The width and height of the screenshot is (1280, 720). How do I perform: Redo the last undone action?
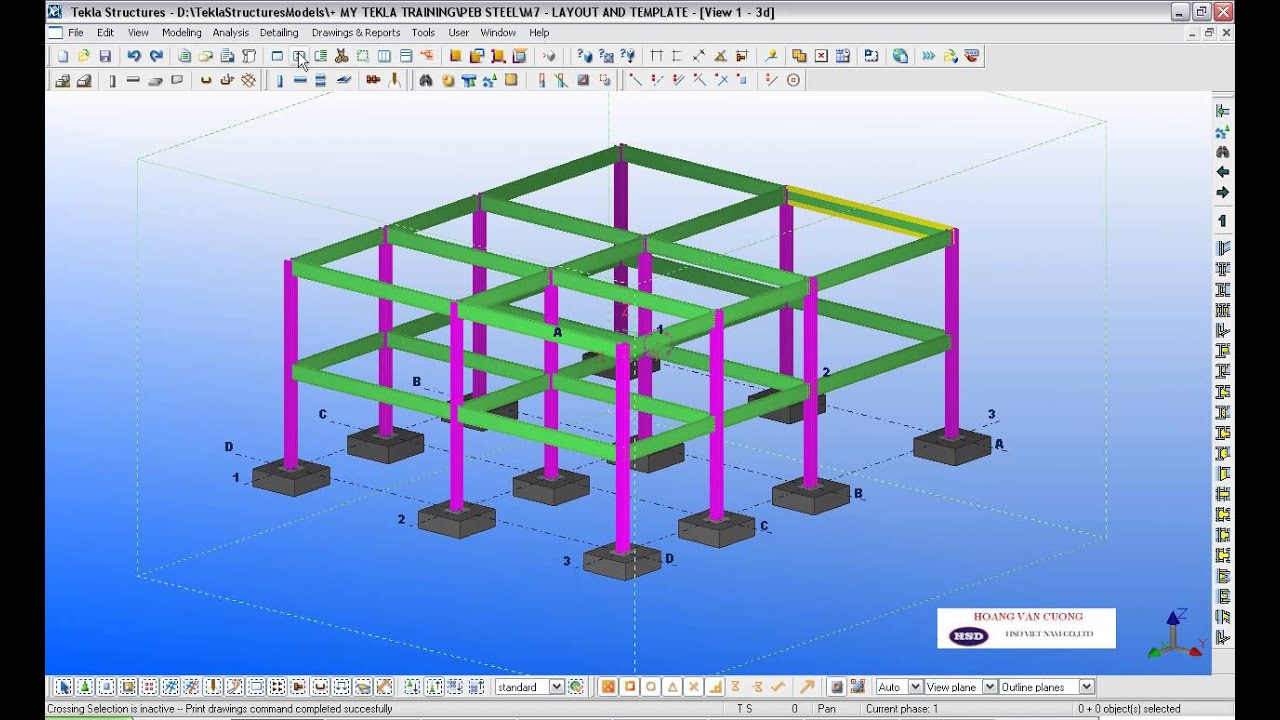click(155, 56)
